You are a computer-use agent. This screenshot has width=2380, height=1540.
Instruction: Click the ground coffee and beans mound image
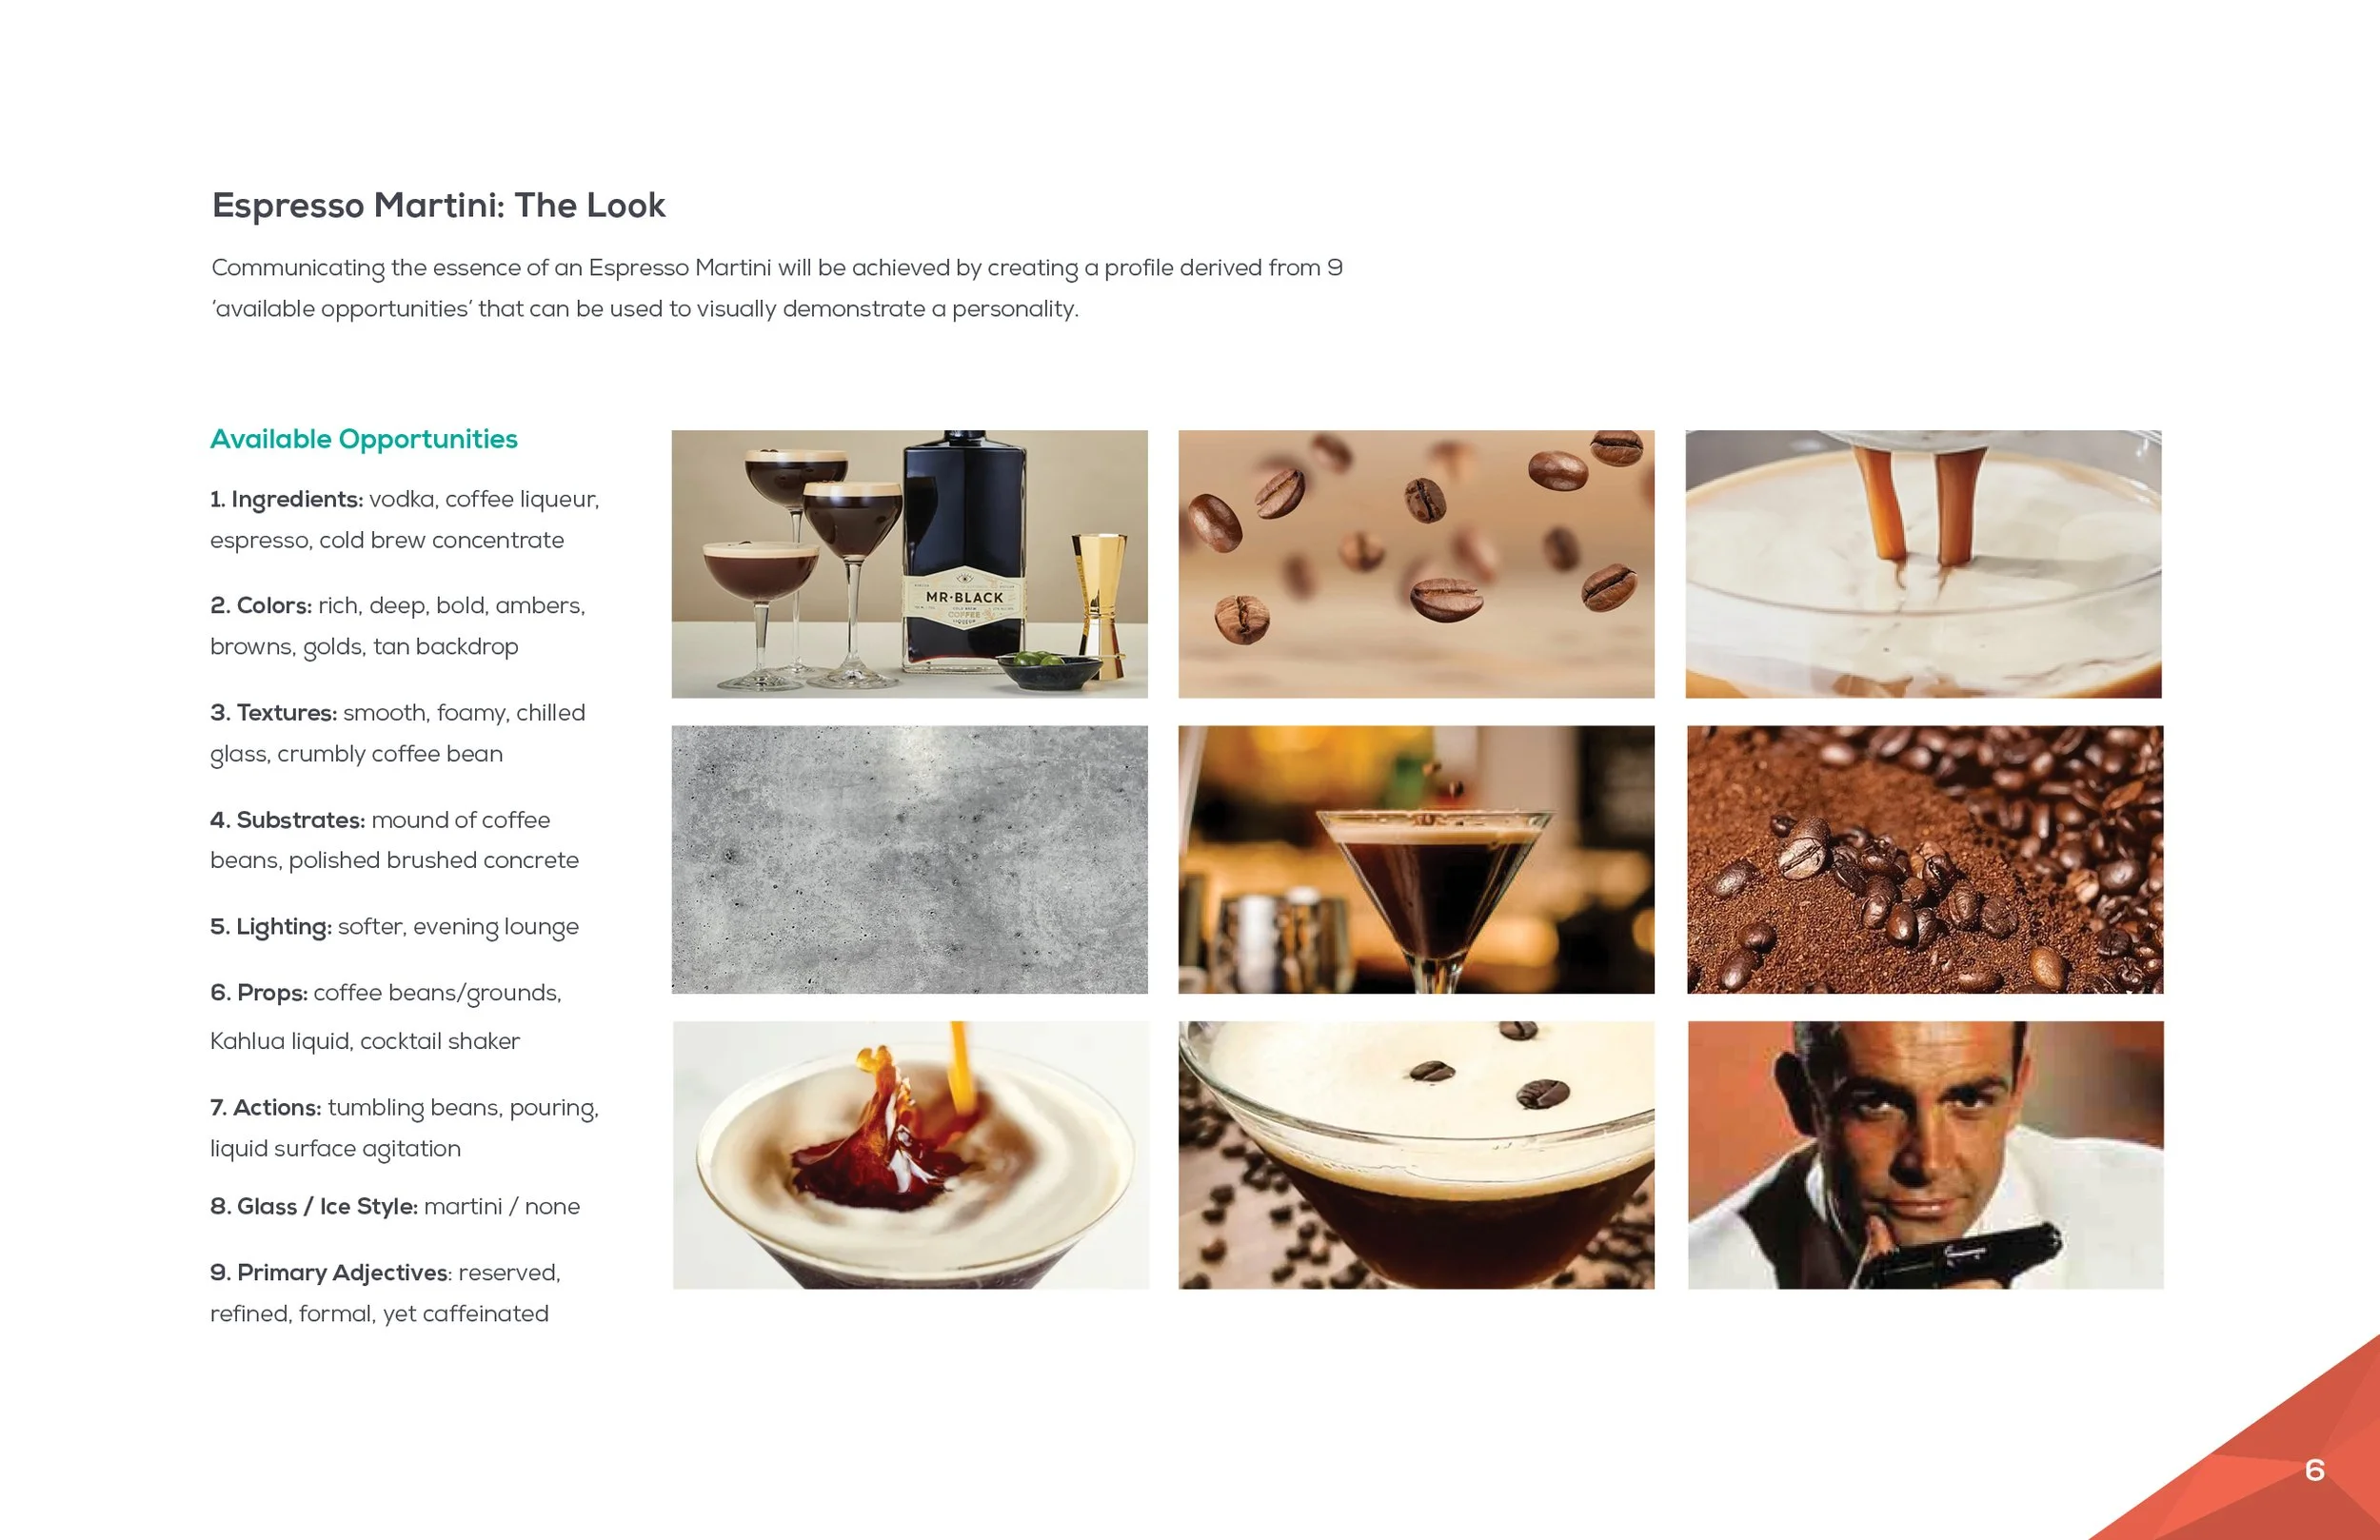pyautogui.click(x=1925, y=859)
